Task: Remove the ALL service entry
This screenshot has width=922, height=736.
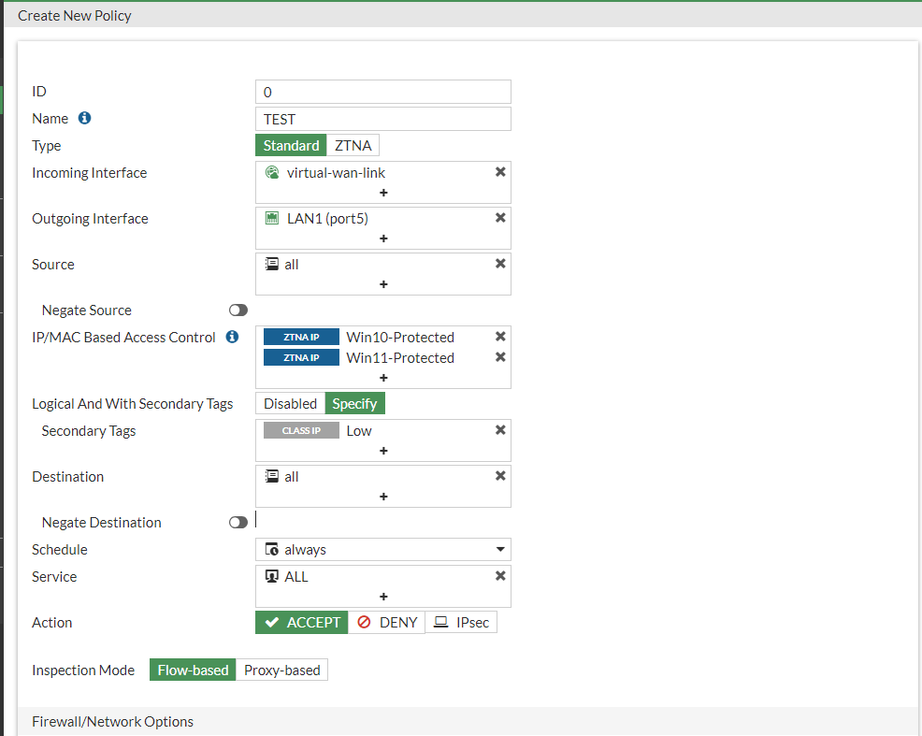Action: [x=500, y=576]
